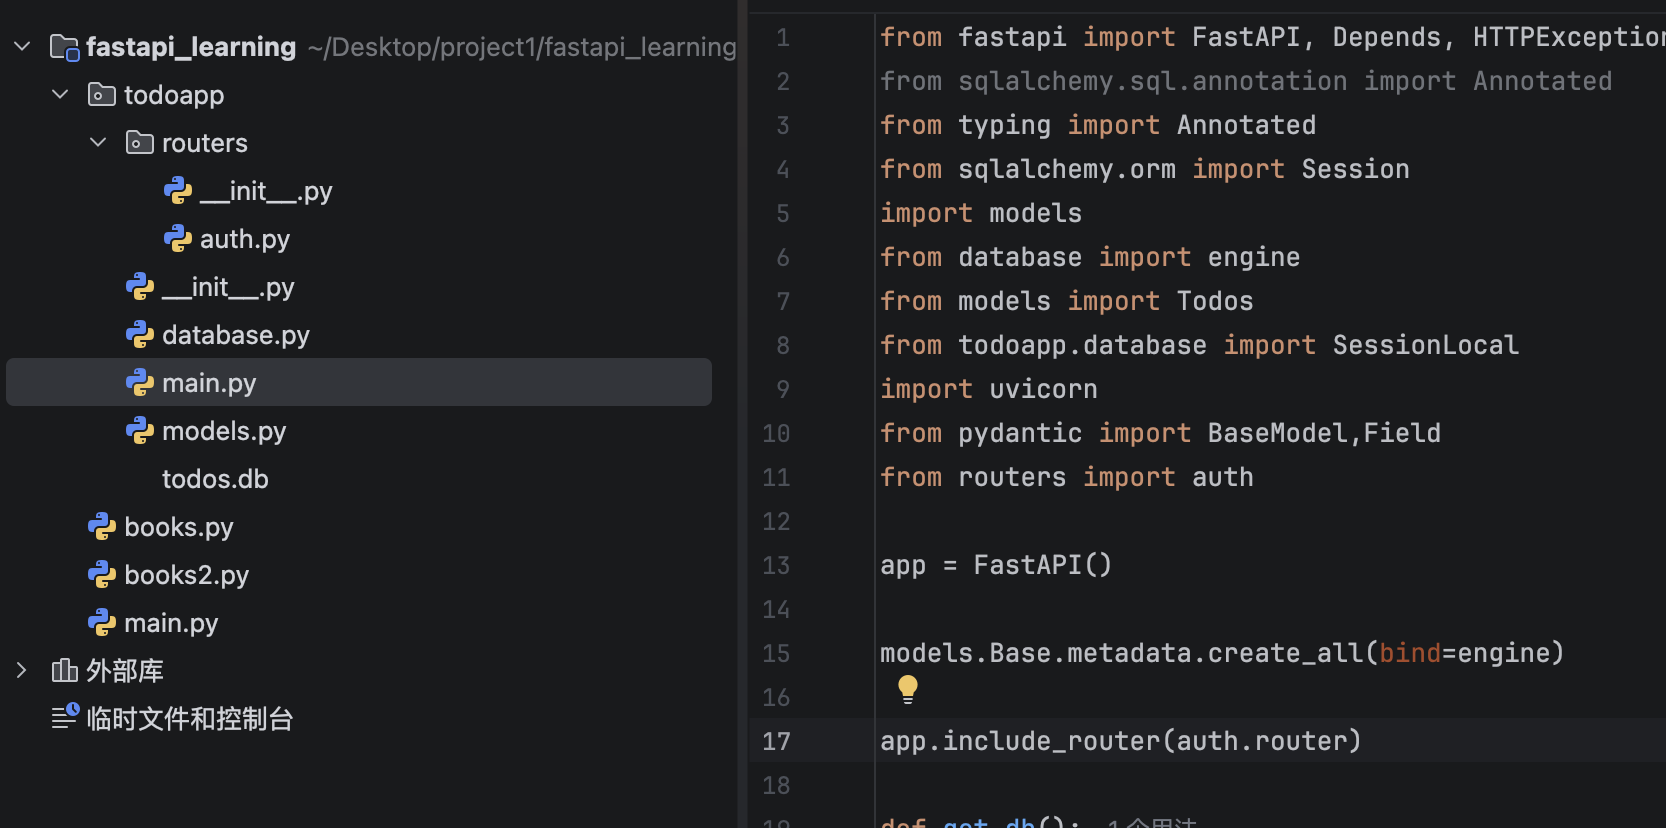Open __init__.py inside routers
Viewport: 1666px width, 828px height.
[x=266, y=191]
